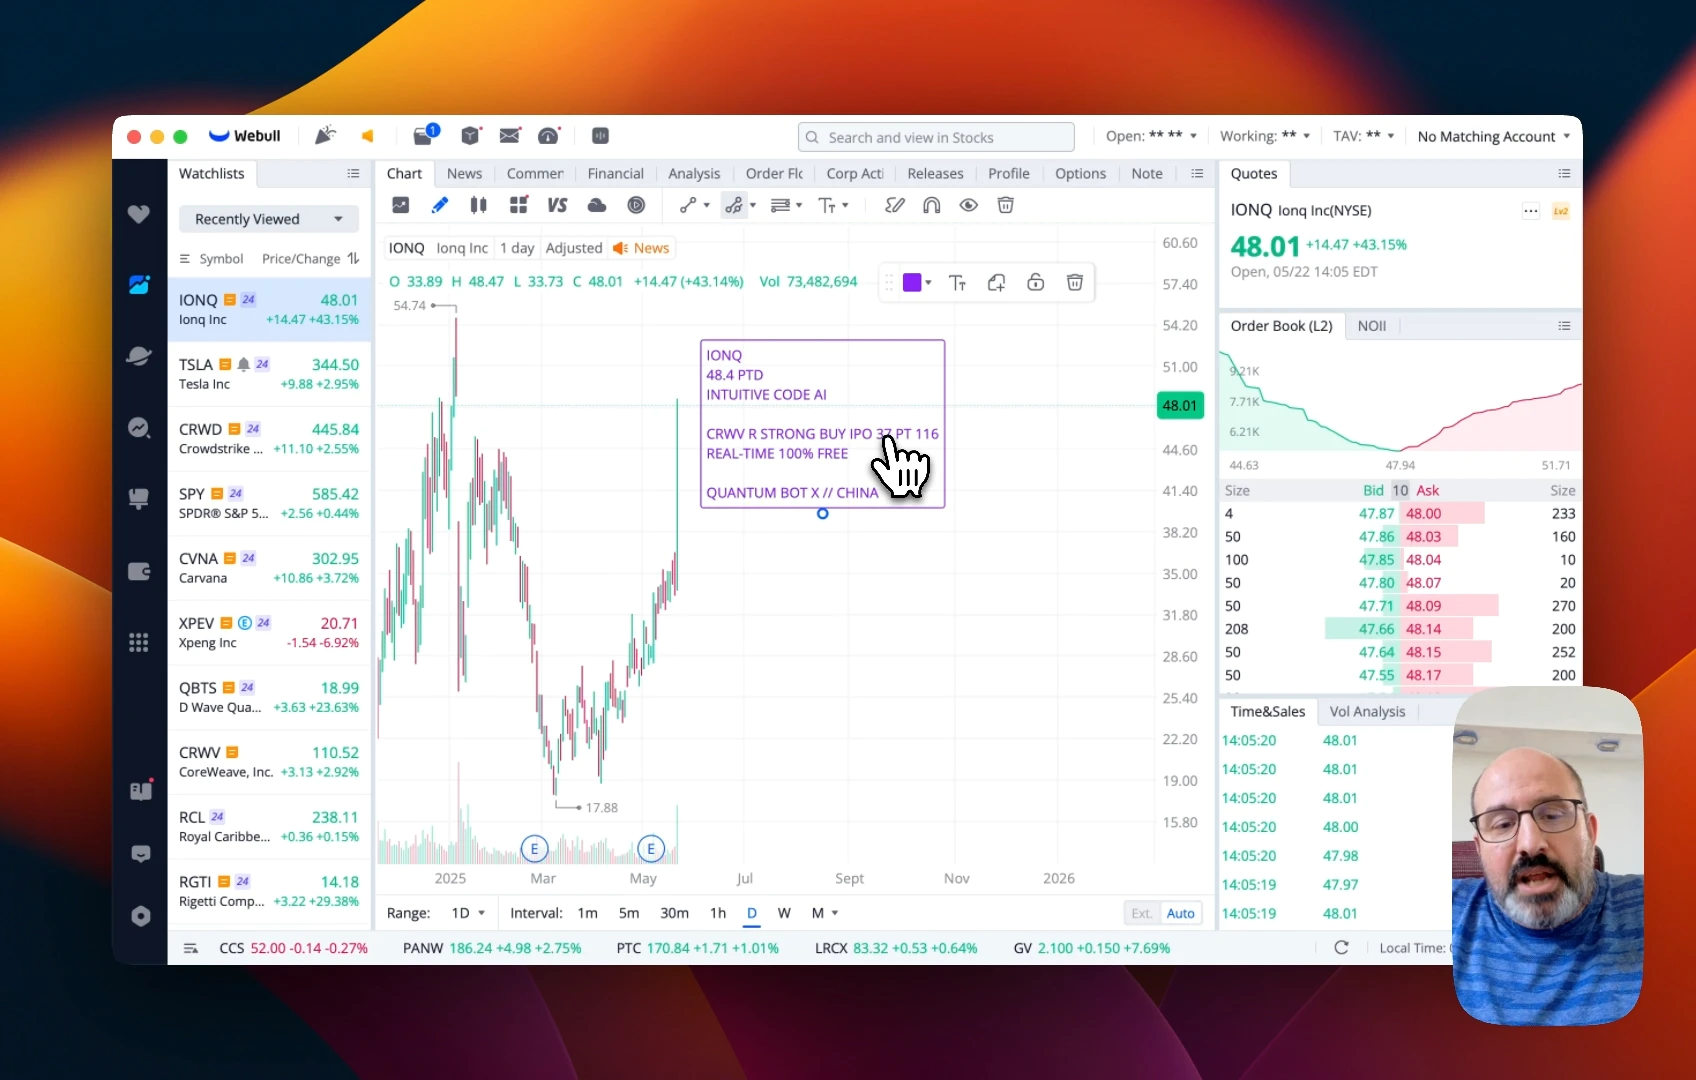Screen dimensions: 1696x1080
Task: Open the planet explore sidebar icon
Action: (x=139, y=356)
